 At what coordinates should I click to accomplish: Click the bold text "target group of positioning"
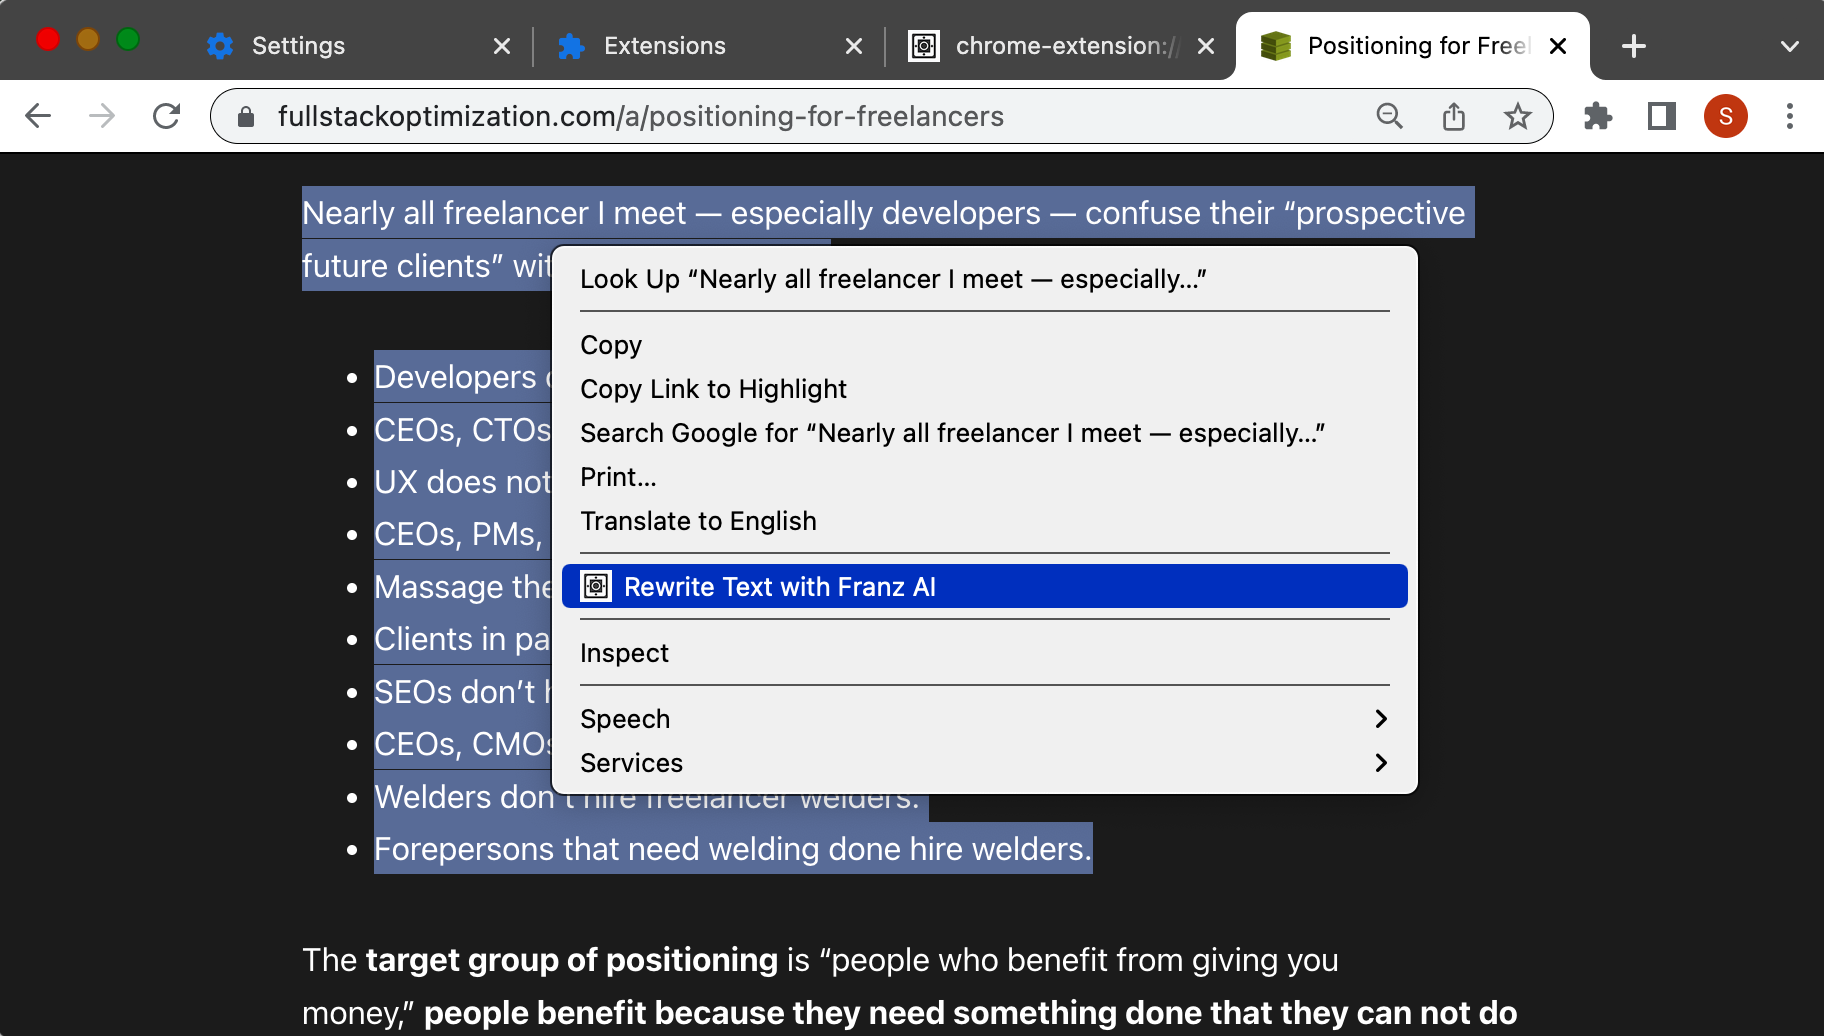[572, 960]
